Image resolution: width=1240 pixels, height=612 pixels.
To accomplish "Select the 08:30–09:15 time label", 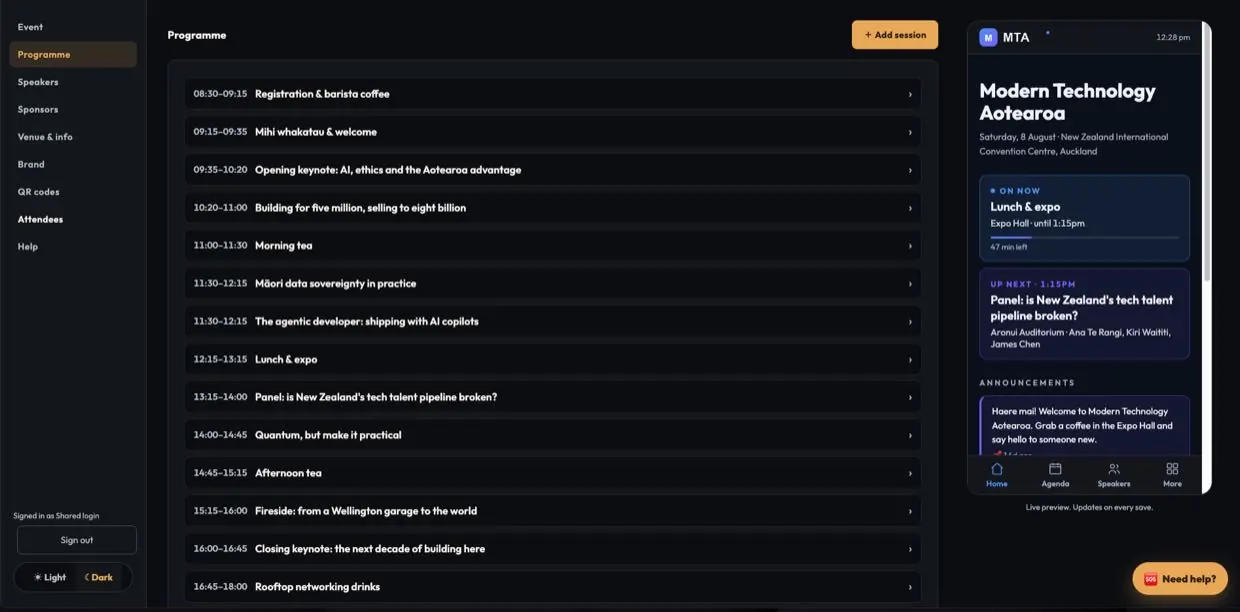I will 220,94.
